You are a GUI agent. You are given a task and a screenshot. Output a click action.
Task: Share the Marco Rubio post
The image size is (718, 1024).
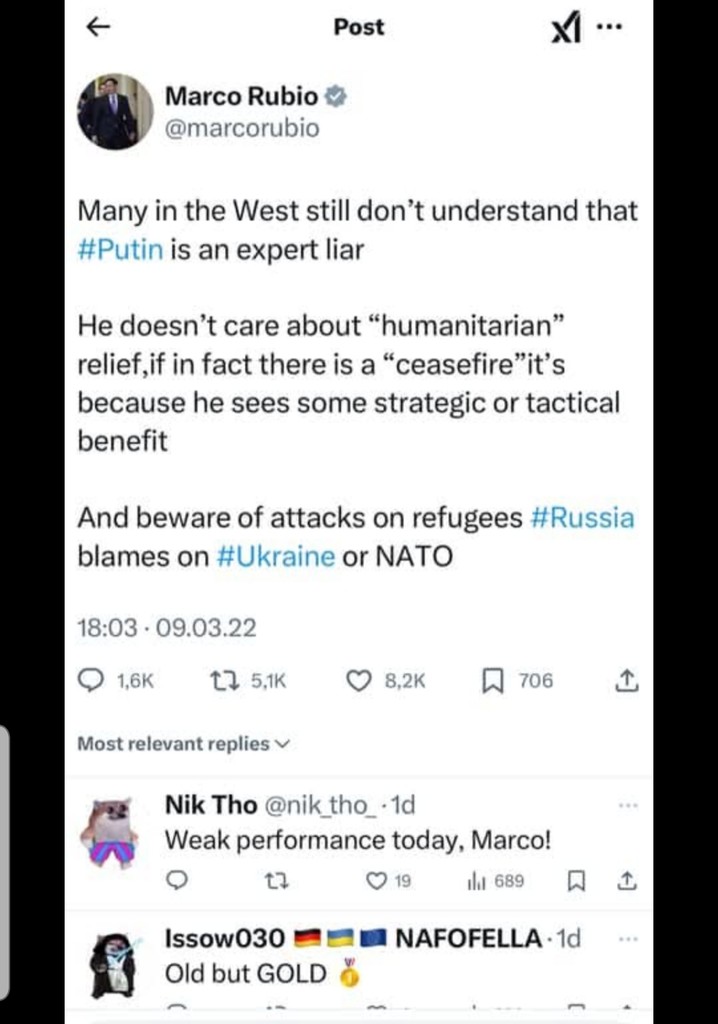point(626,681)
